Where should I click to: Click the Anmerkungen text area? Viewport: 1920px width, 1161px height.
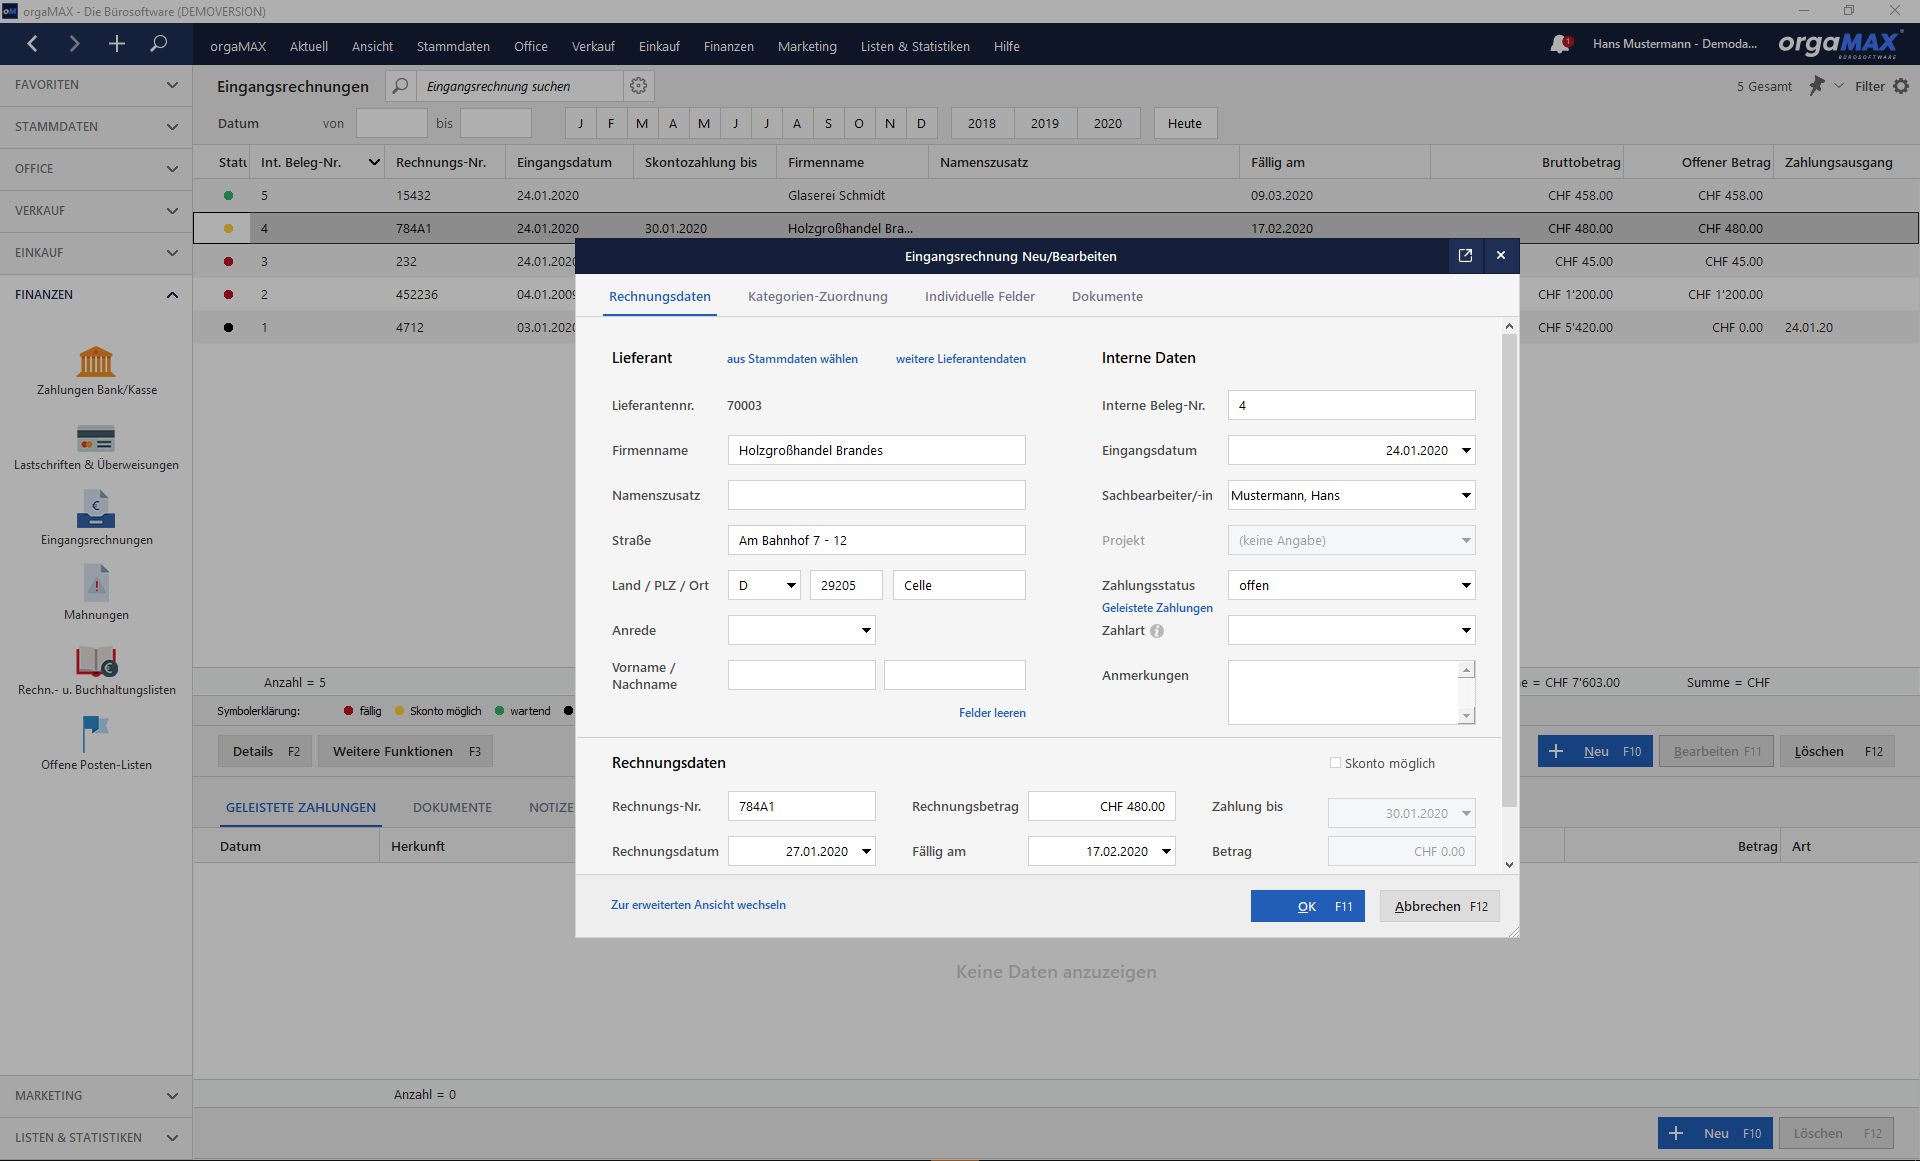pos(1343,692)
